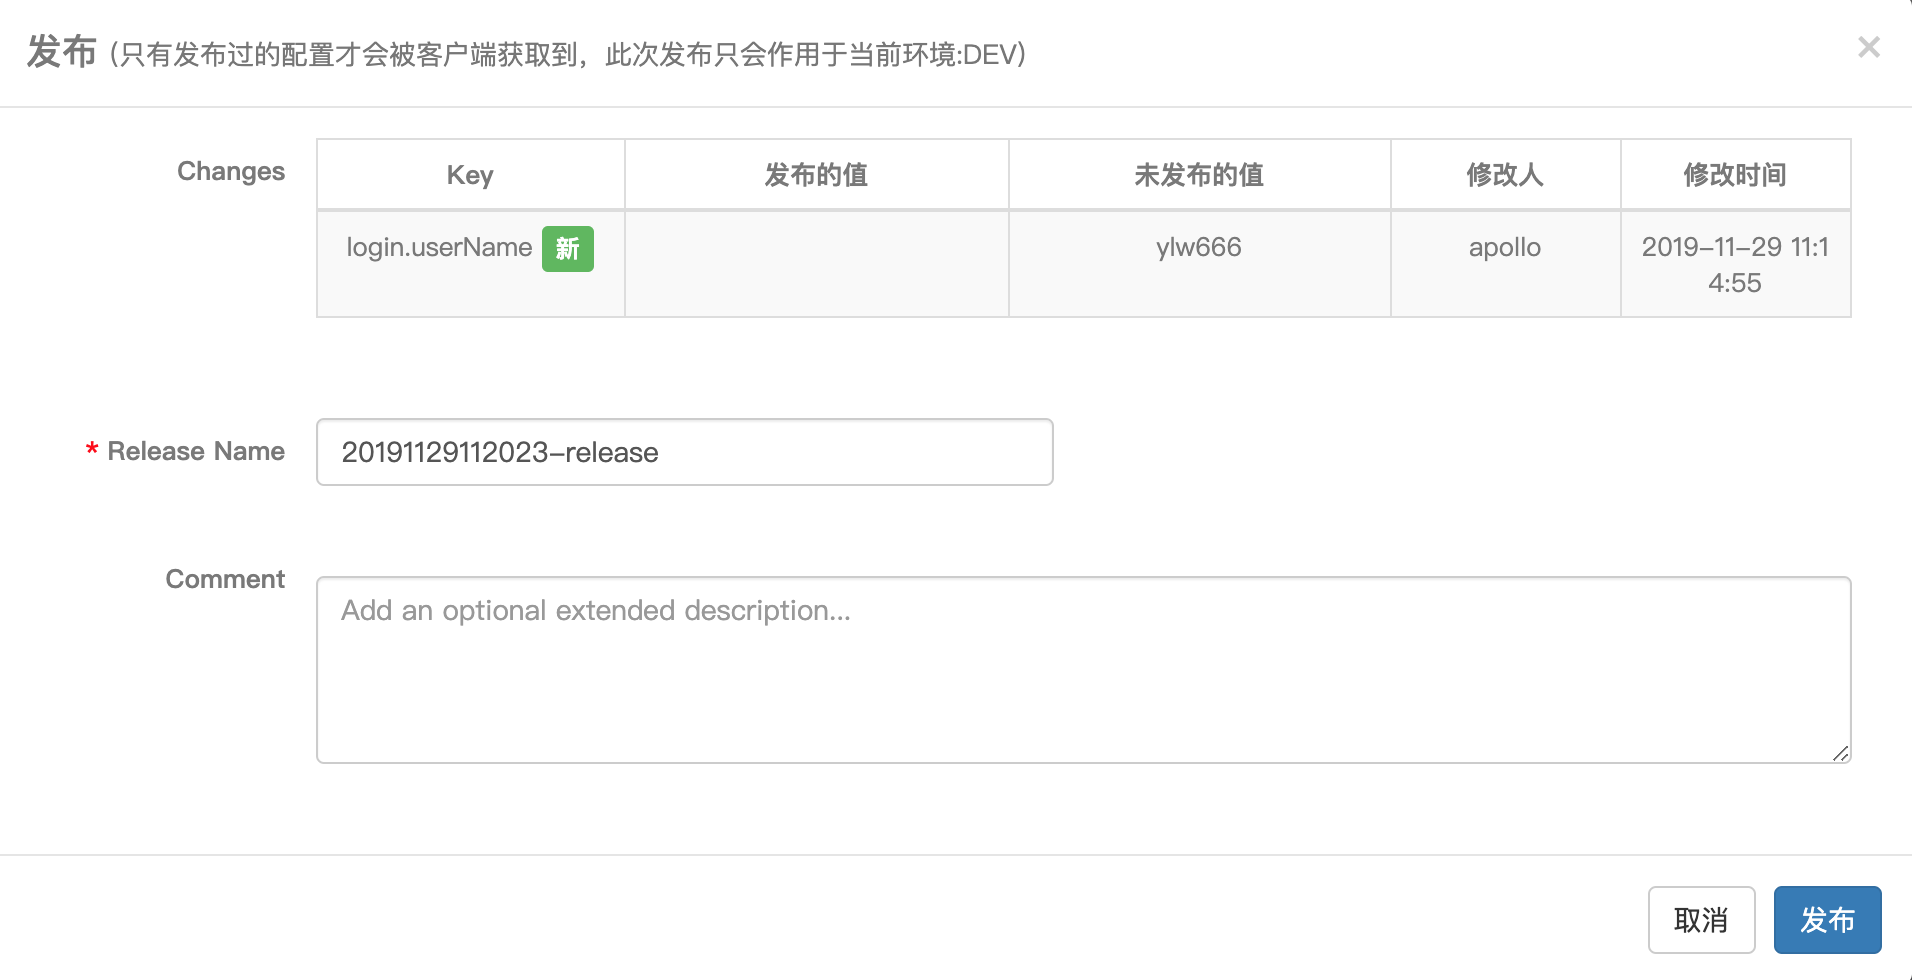The image size is (1912, 980).
Task: Click the 修改人 column header
Action: point(1505,175)
